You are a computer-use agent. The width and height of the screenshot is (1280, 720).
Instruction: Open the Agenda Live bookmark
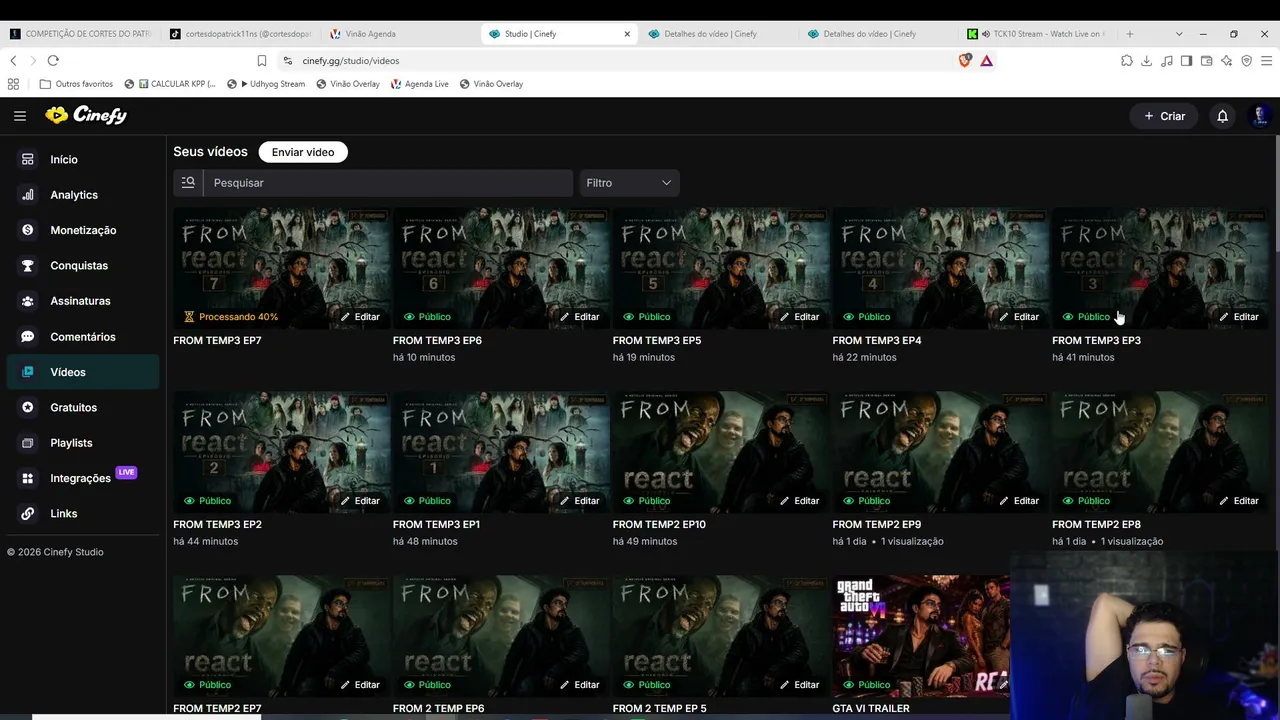420,84
